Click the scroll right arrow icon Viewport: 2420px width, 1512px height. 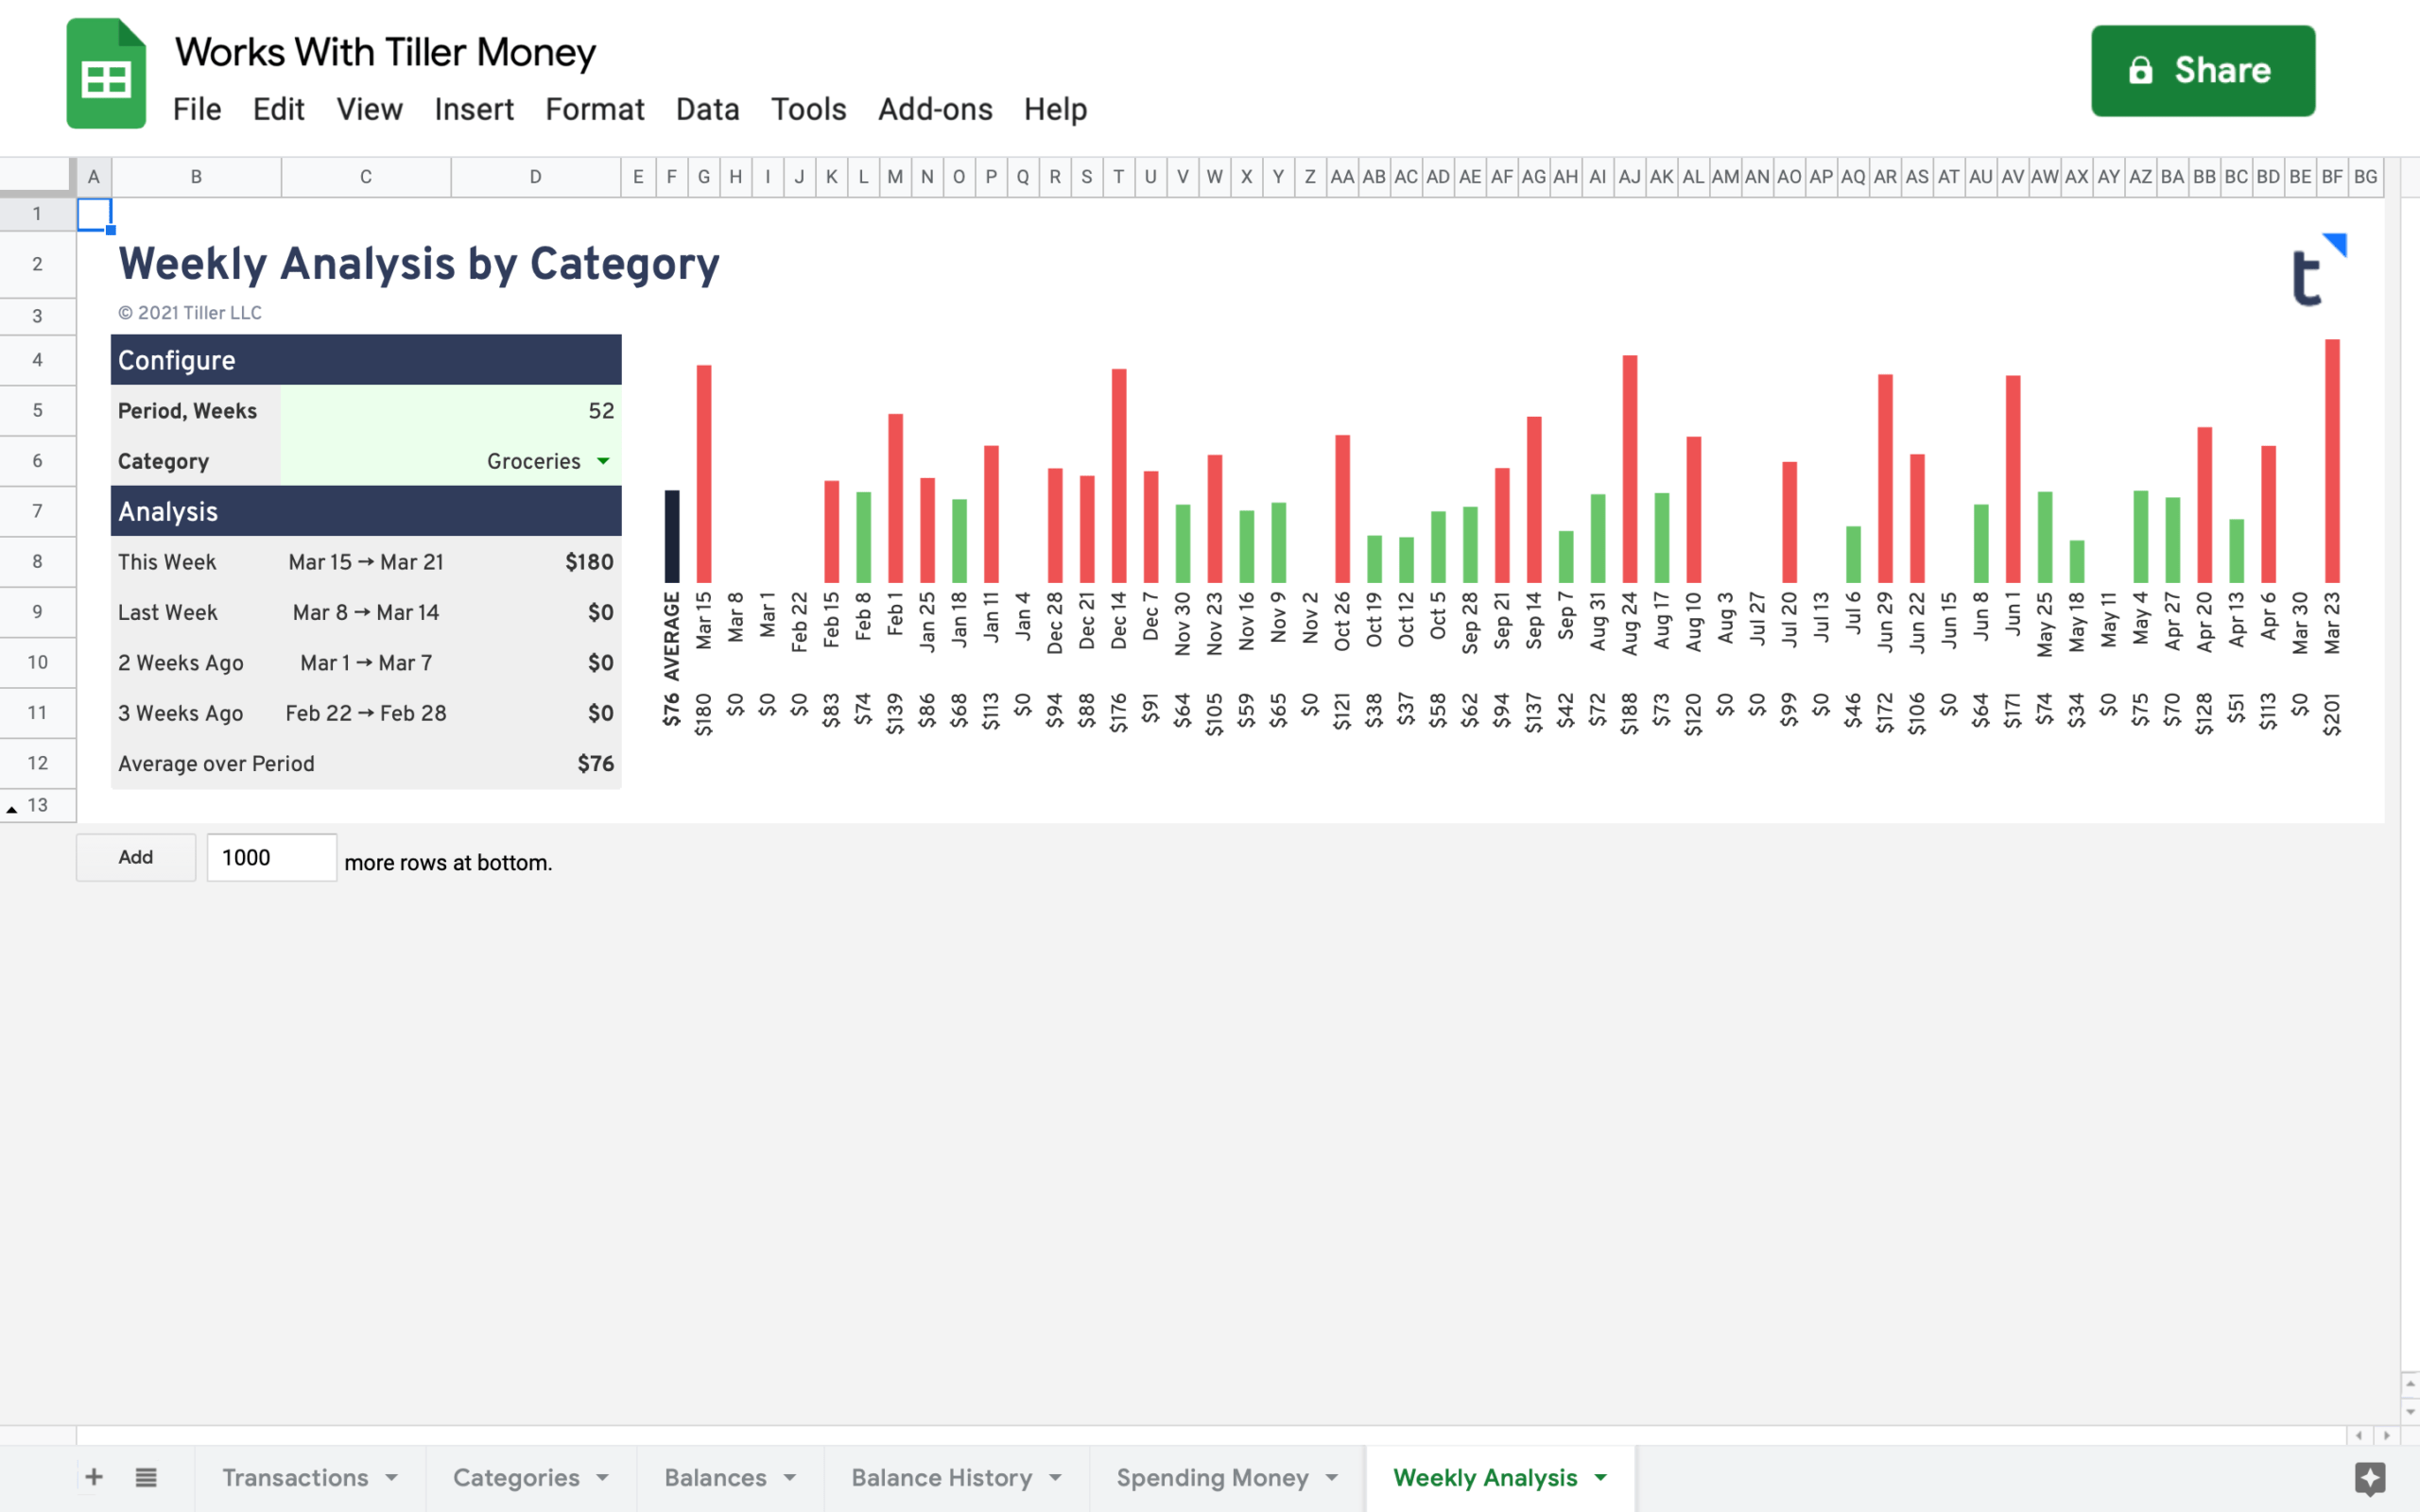[2386, 1435]
